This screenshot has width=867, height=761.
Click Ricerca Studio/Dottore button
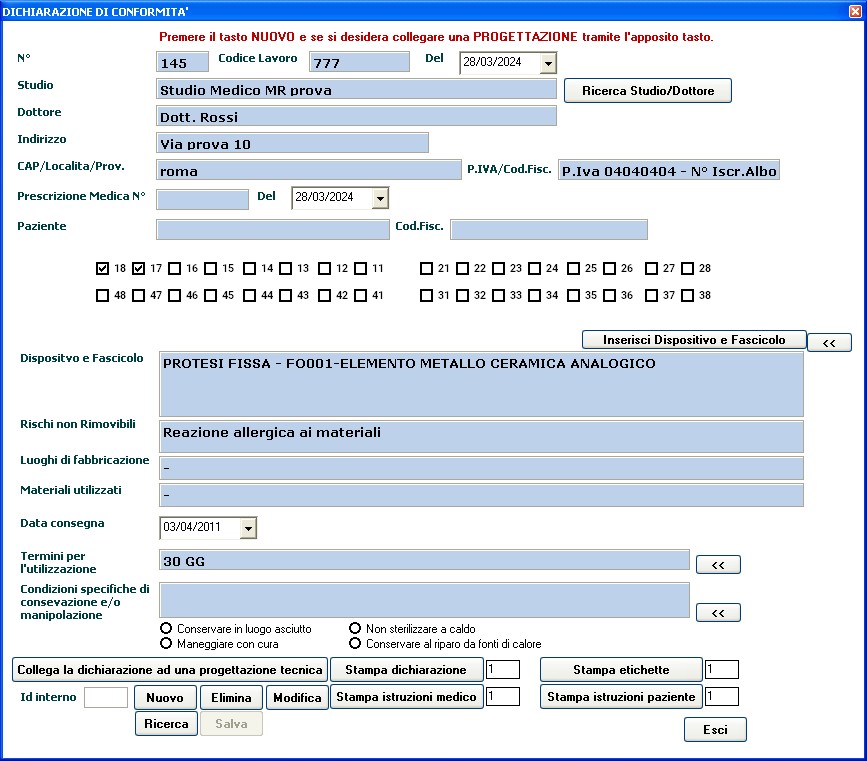(x=647, y=91)
